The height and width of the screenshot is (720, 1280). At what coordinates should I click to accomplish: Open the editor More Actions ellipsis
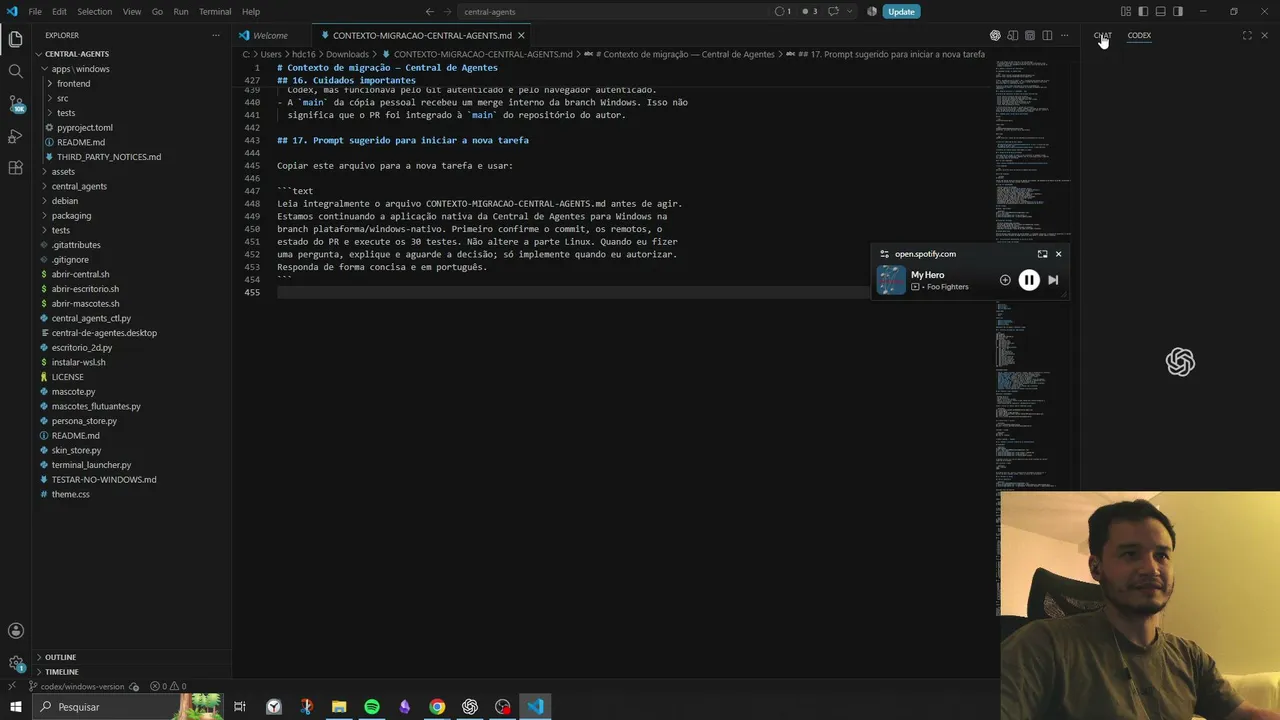(x=1065, y=35)
